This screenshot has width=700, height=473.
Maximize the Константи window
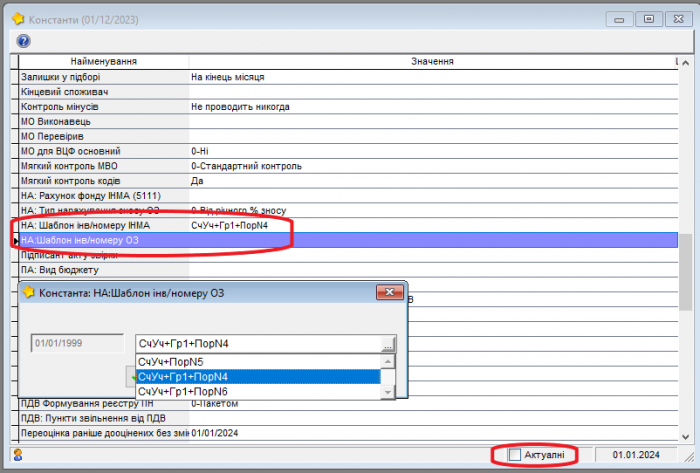[x=649, y=17]
